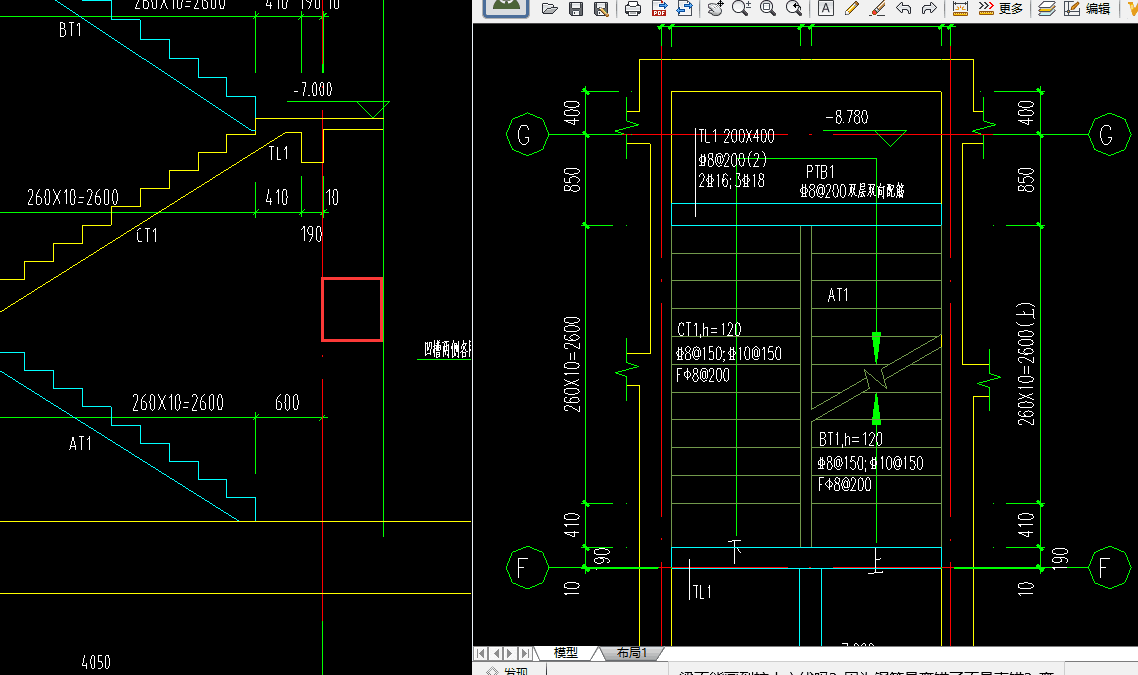
Task: Click the 600 dimension in section view
Action: point(287,403)
